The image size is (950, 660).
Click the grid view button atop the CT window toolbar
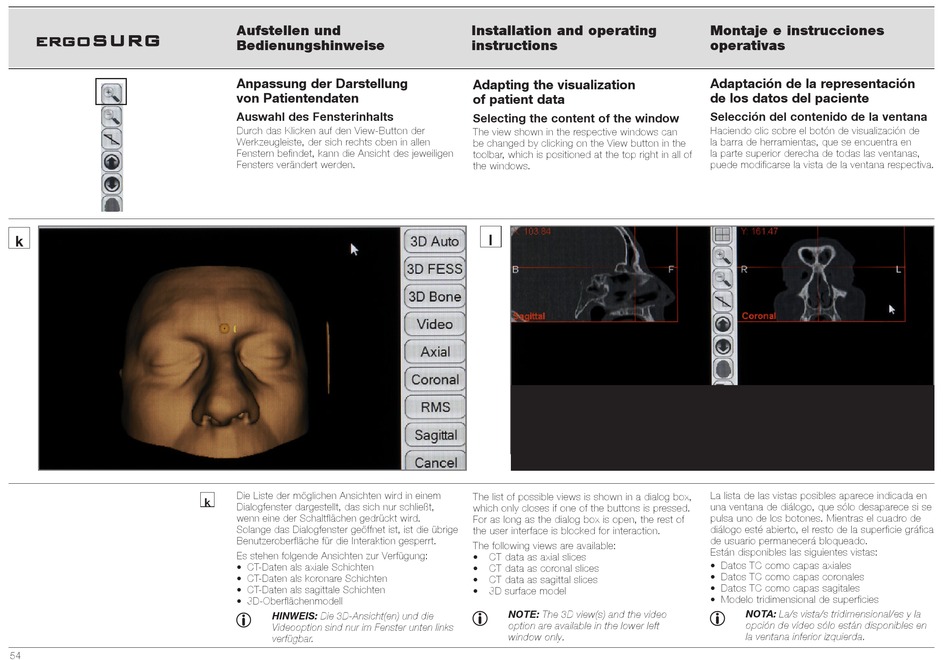(721, 236)
